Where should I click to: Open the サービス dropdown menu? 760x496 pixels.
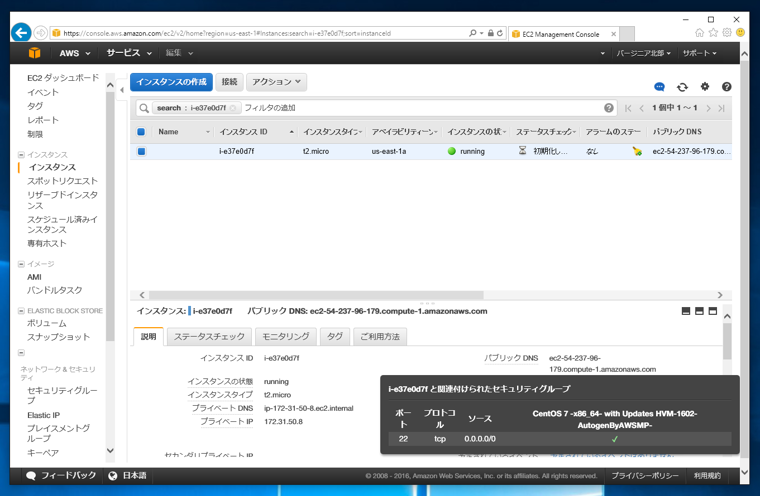click(129, 53)
